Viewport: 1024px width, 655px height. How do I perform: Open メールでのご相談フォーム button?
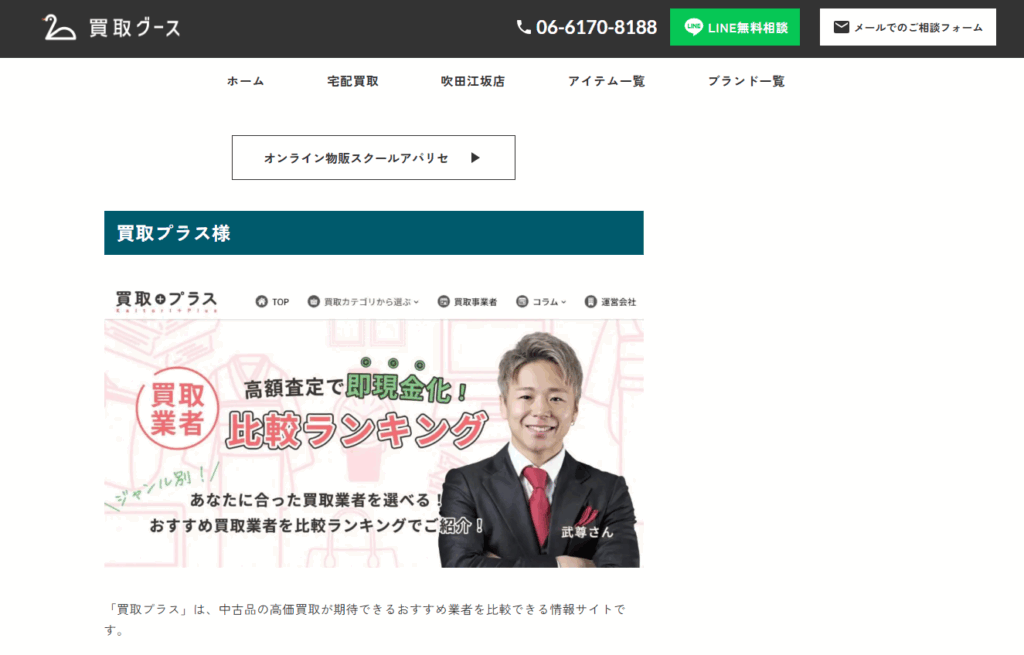pyautogui.click(x=908, y=27)
